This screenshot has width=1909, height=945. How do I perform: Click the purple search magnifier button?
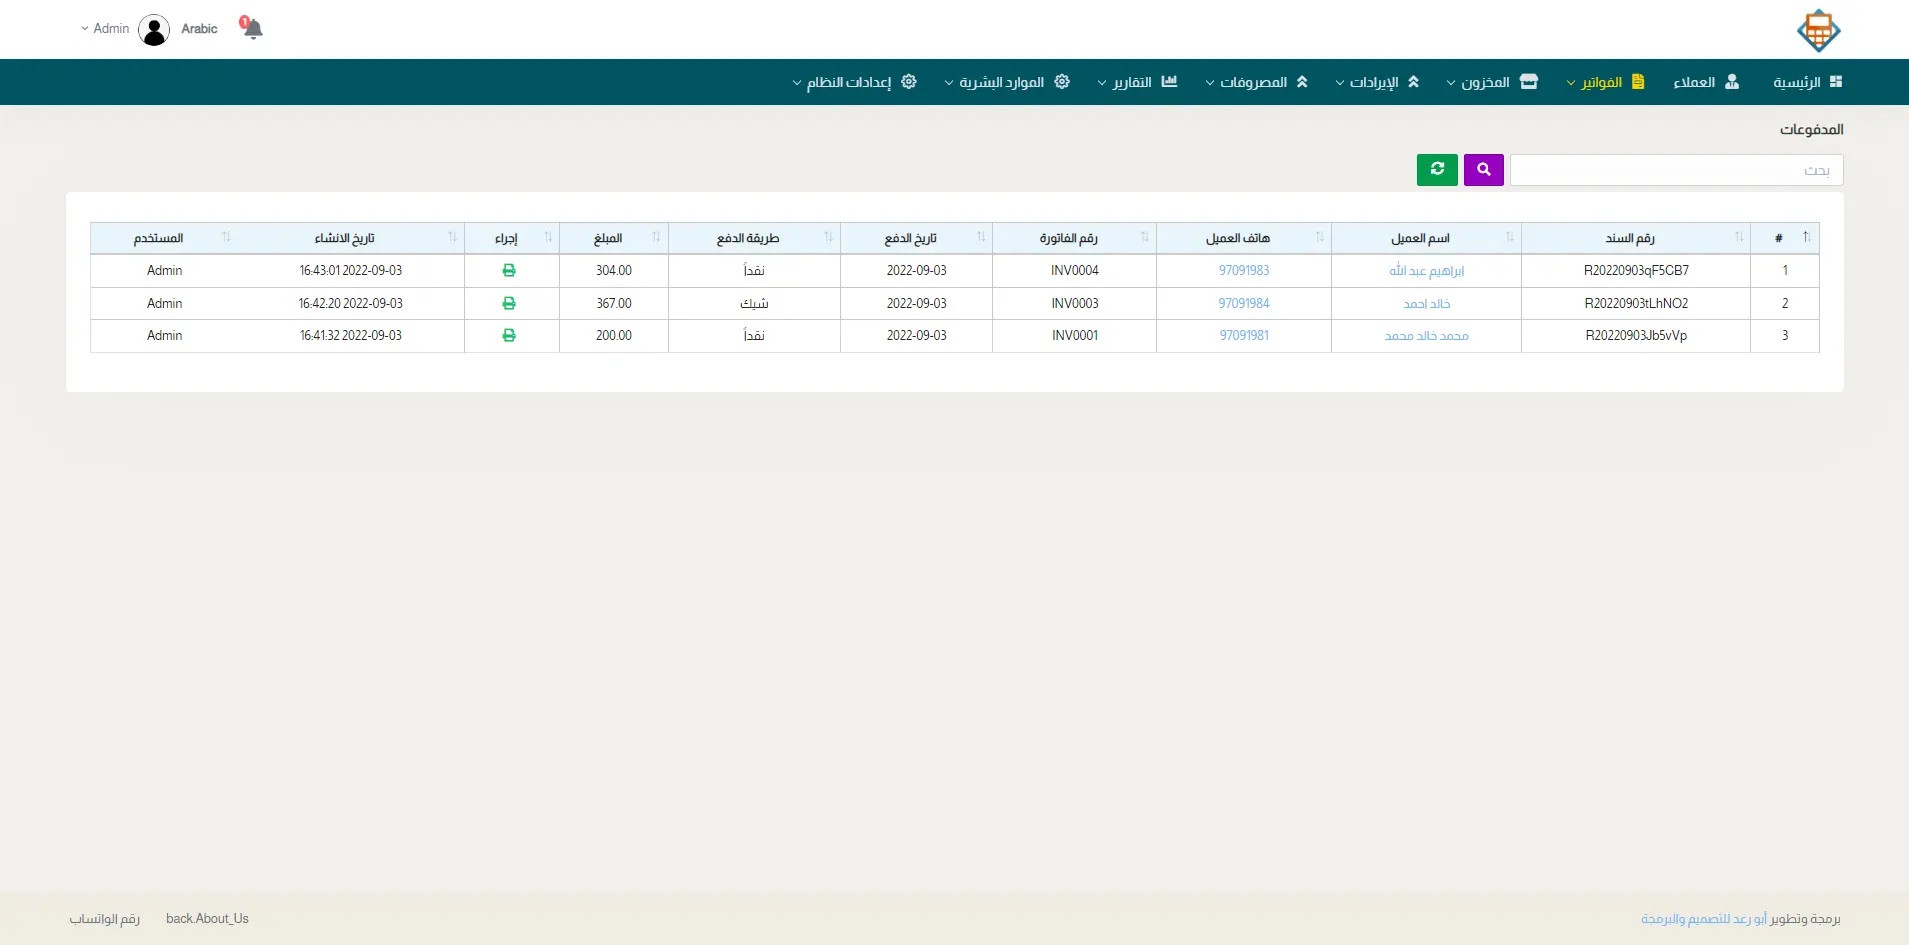pyautogui.click(x=1484, y=170)
